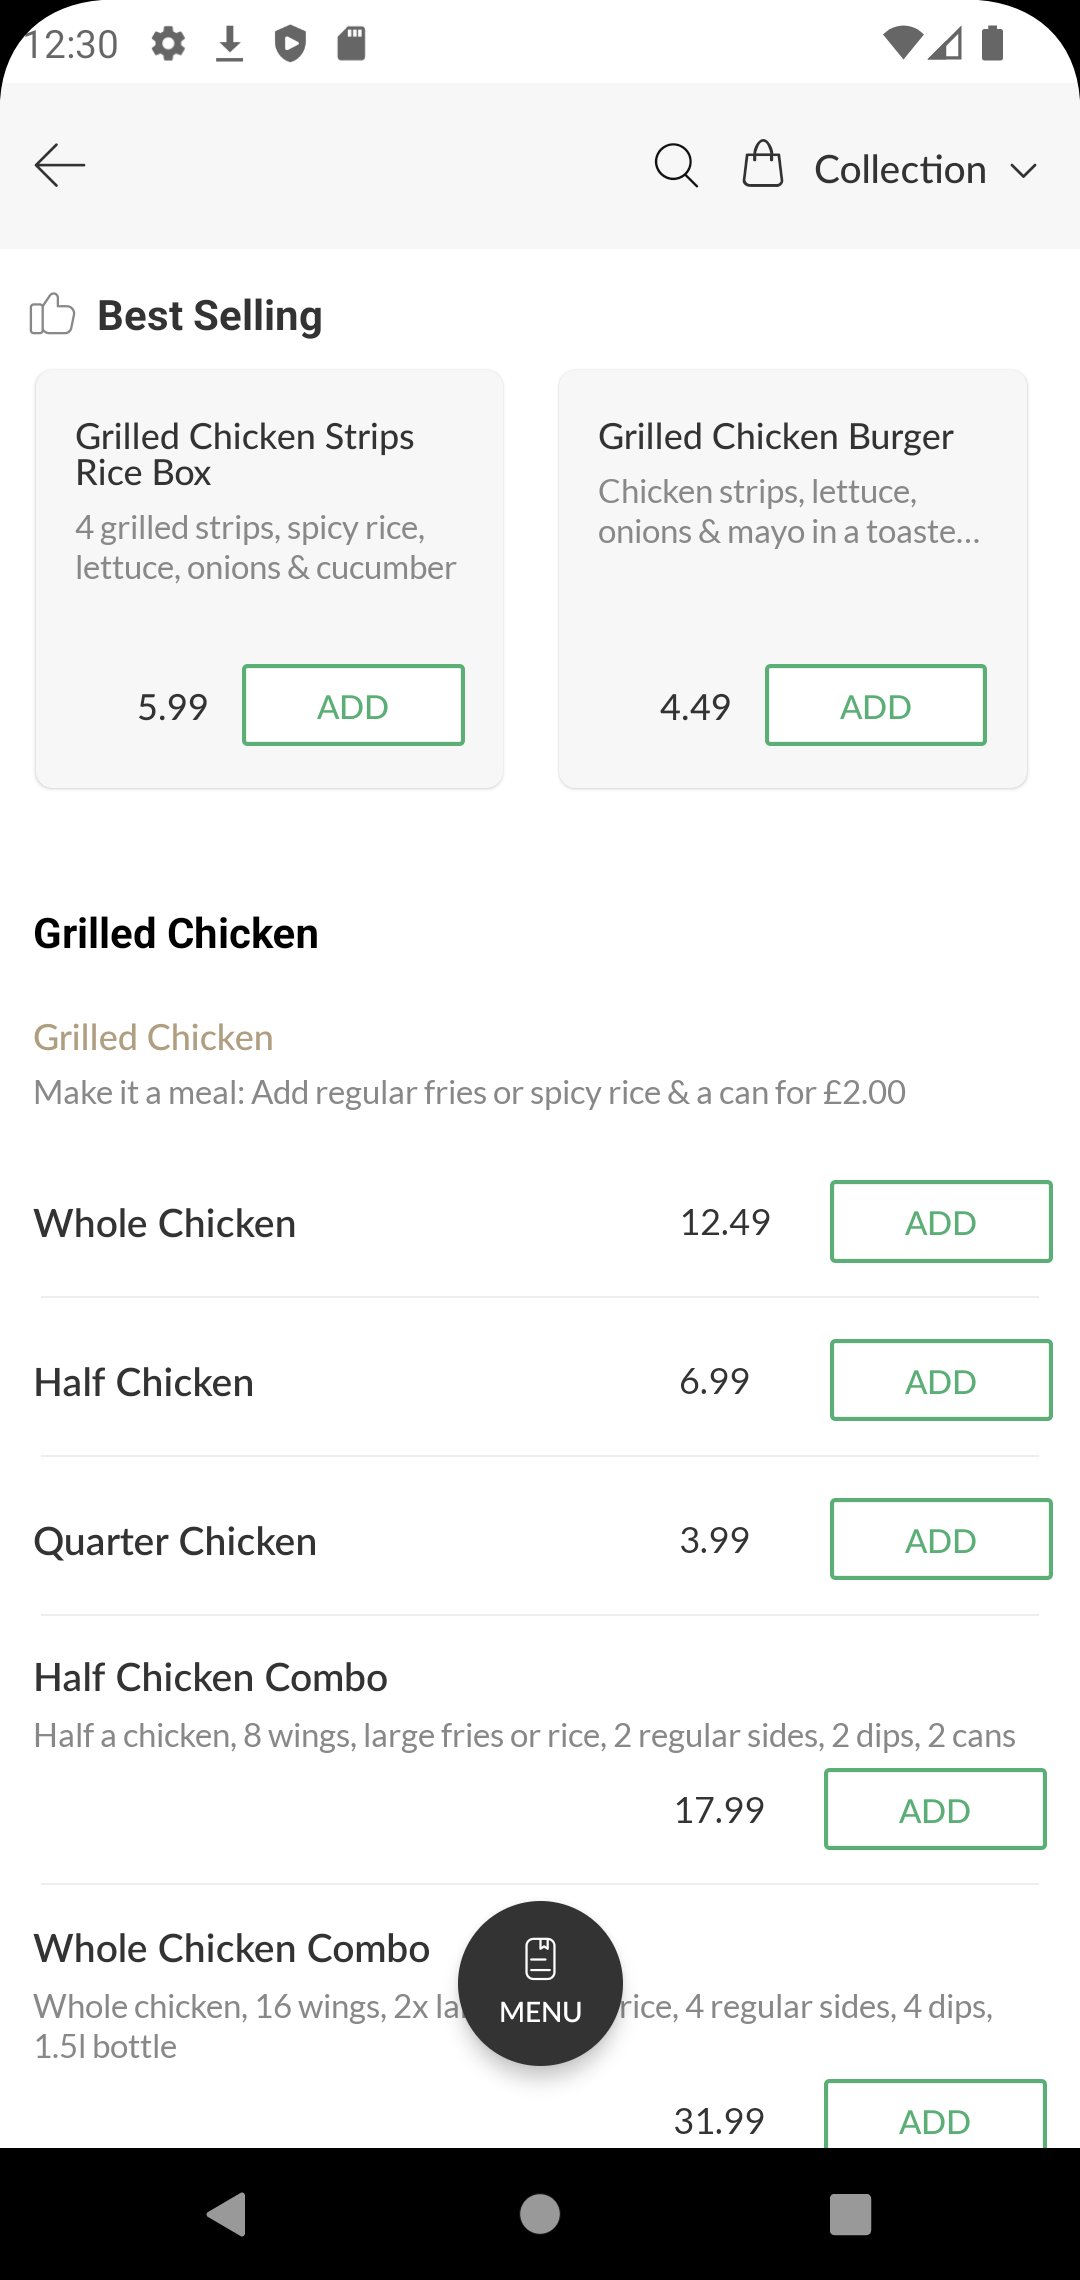Add Half Chicken Combo to basket
Screen dimensions: 1080x2280
tap(934, 1810)
